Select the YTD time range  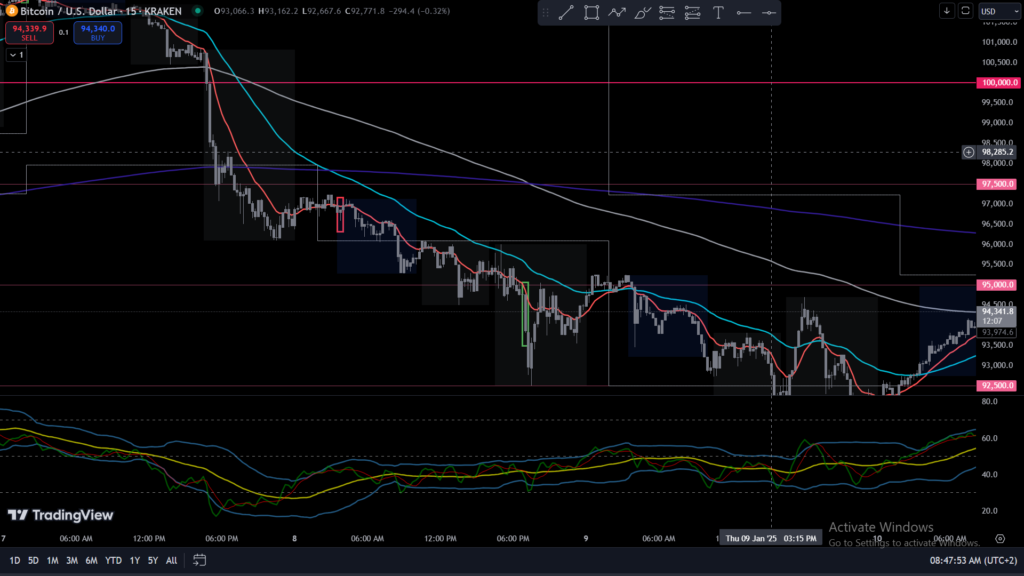[113, 560]
